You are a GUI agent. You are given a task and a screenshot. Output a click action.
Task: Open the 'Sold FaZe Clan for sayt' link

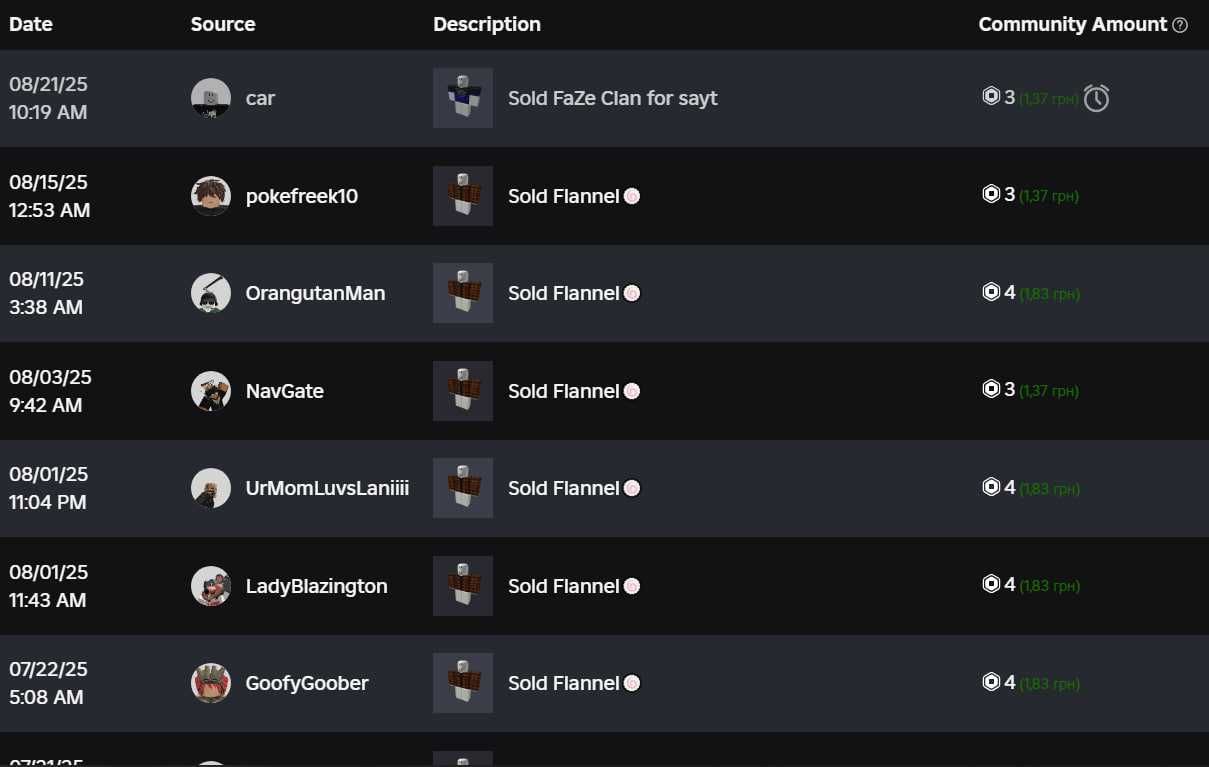[x=613, y=98]
